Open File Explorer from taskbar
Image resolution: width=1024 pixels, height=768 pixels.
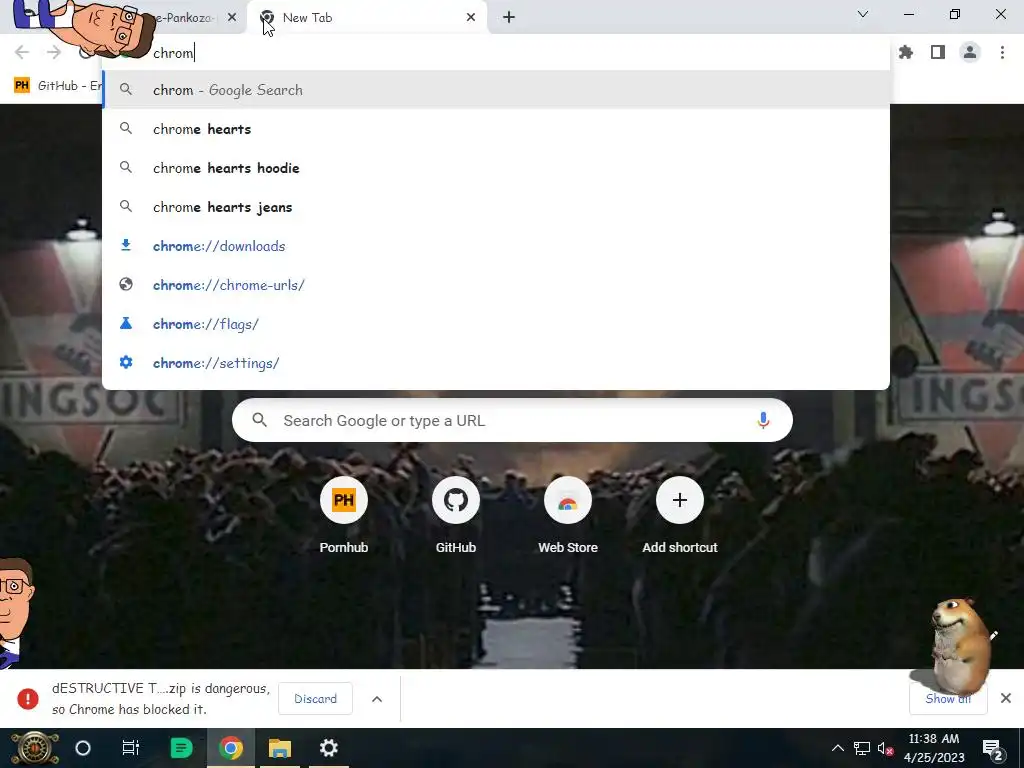pos(280,748)
